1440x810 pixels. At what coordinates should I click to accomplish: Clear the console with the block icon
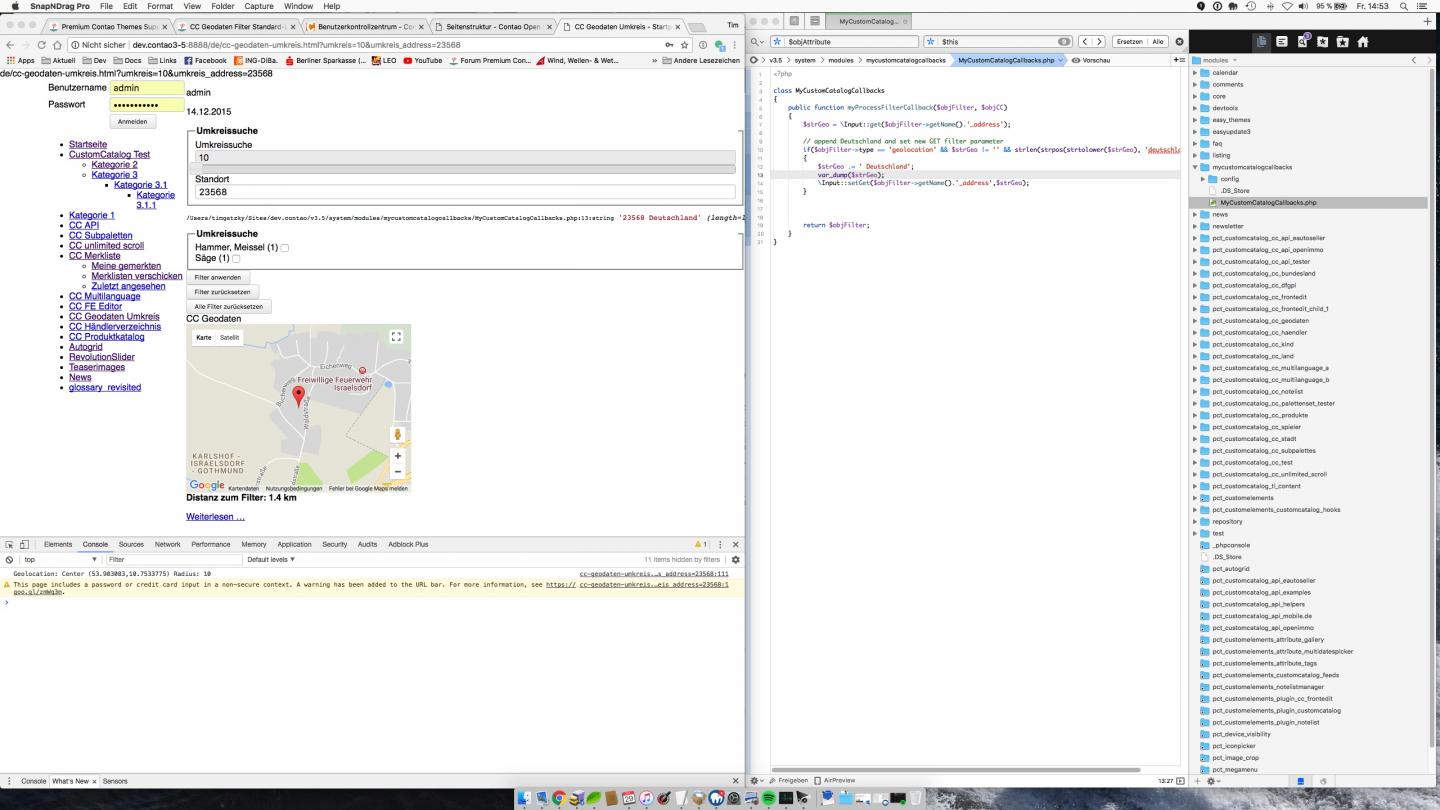coord(10,560)
